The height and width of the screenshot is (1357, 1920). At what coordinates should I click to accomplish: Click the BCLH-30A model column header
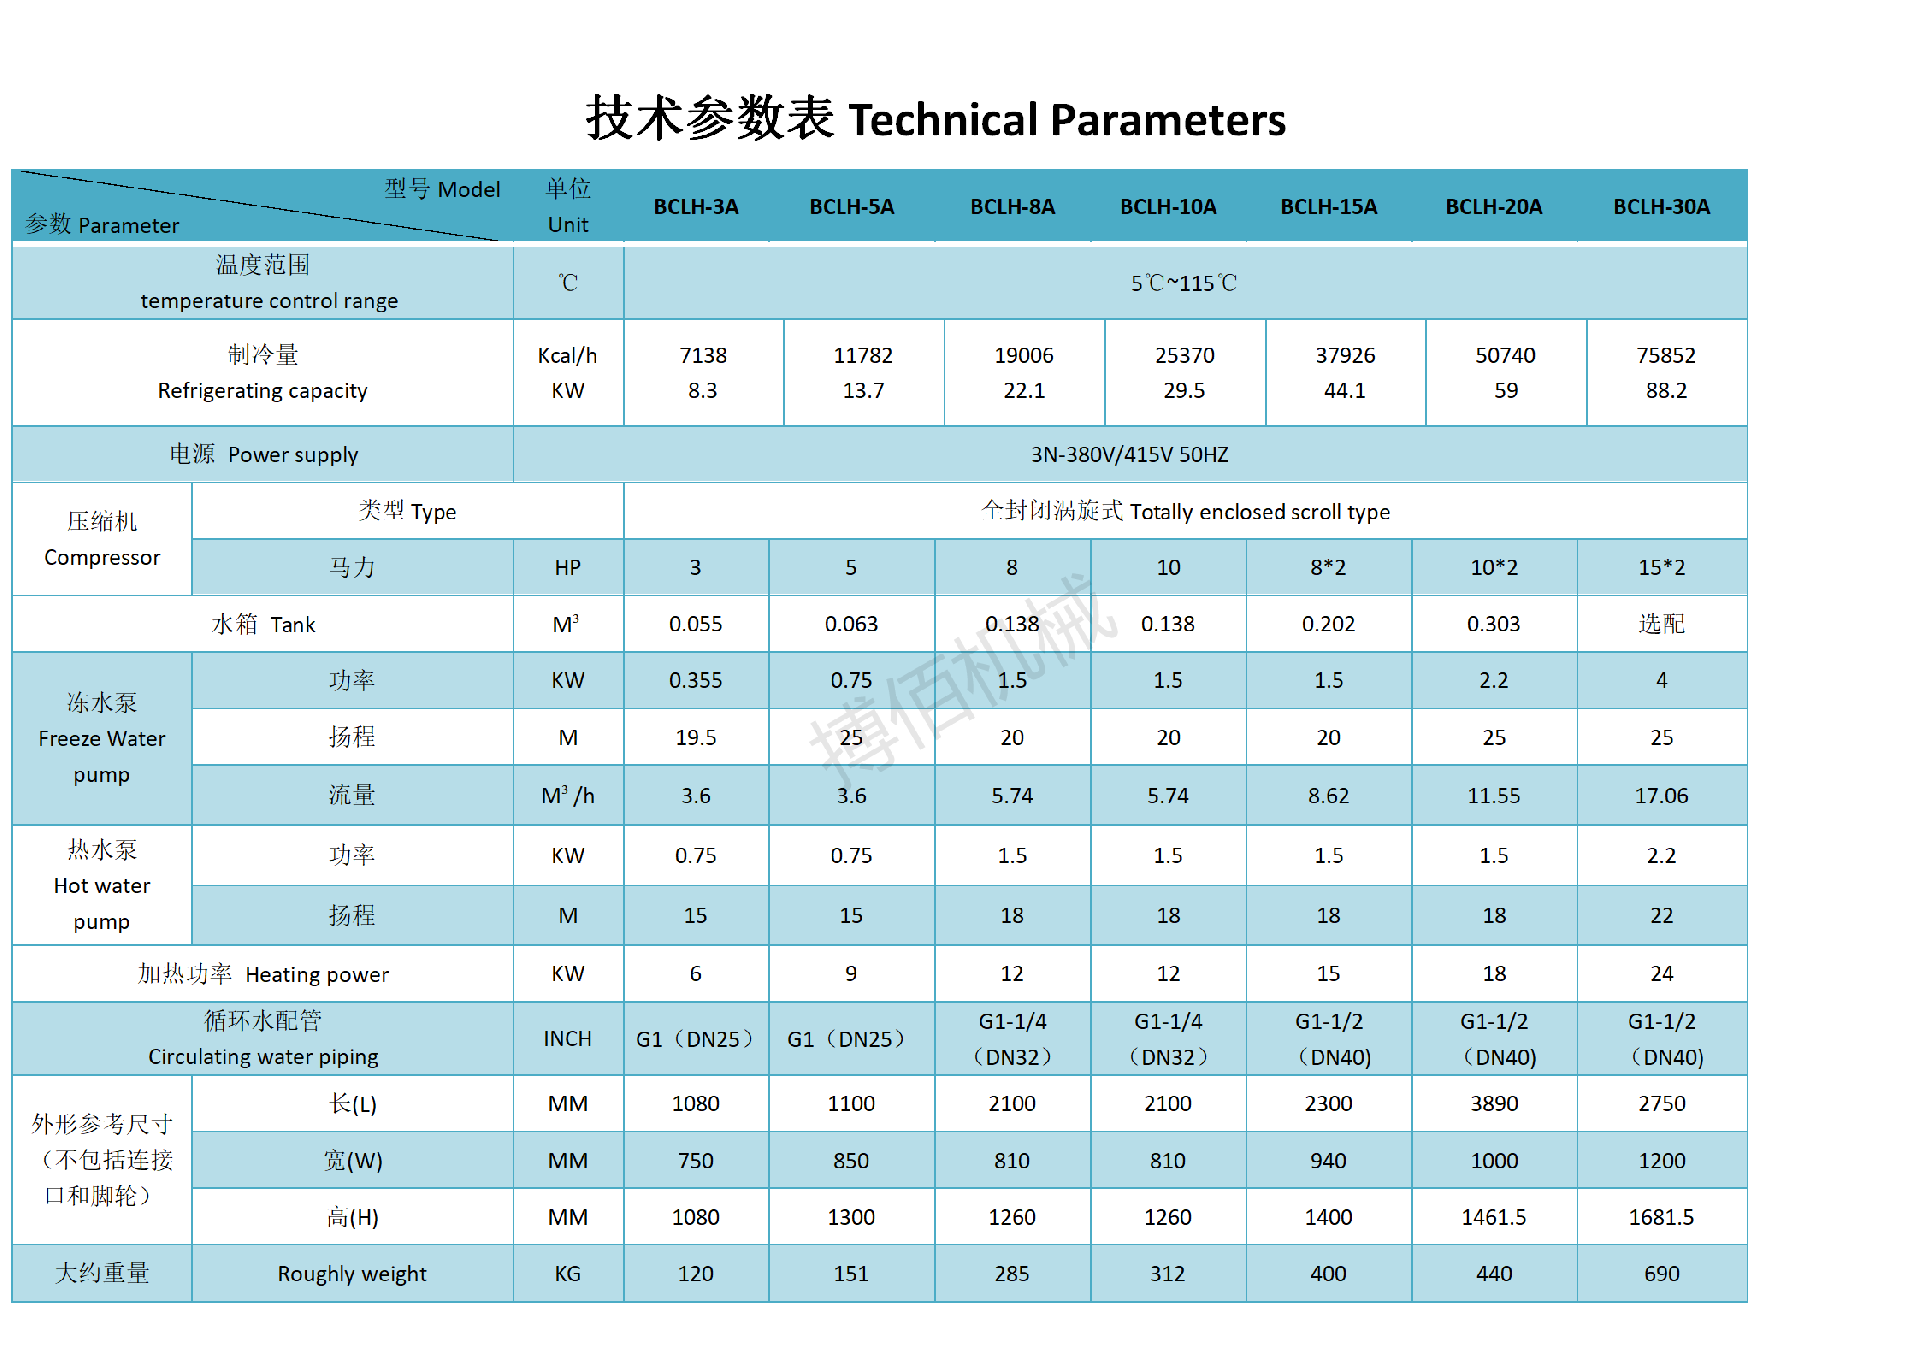point(1661,207)
